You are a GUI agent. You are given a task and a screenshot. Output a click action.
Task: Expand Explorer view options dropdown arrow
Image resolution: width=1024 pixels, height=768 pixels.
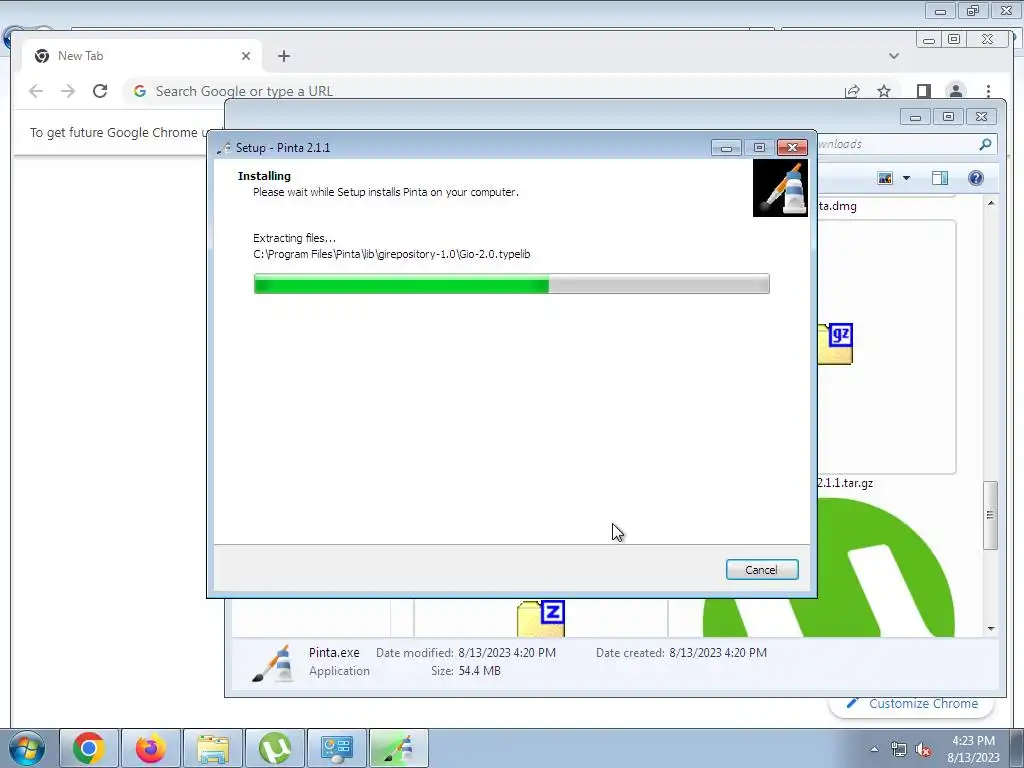pyautogui.click(x=906, y=178)
